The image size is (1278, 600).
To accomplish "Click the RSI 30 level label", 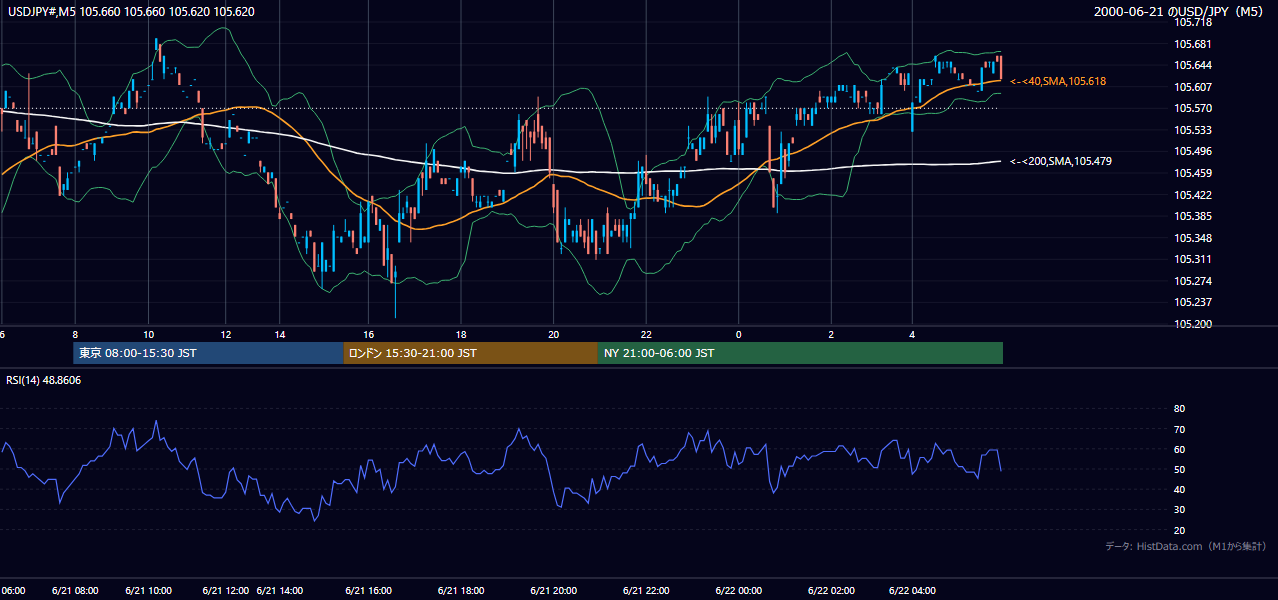I will coord(1179,510).
